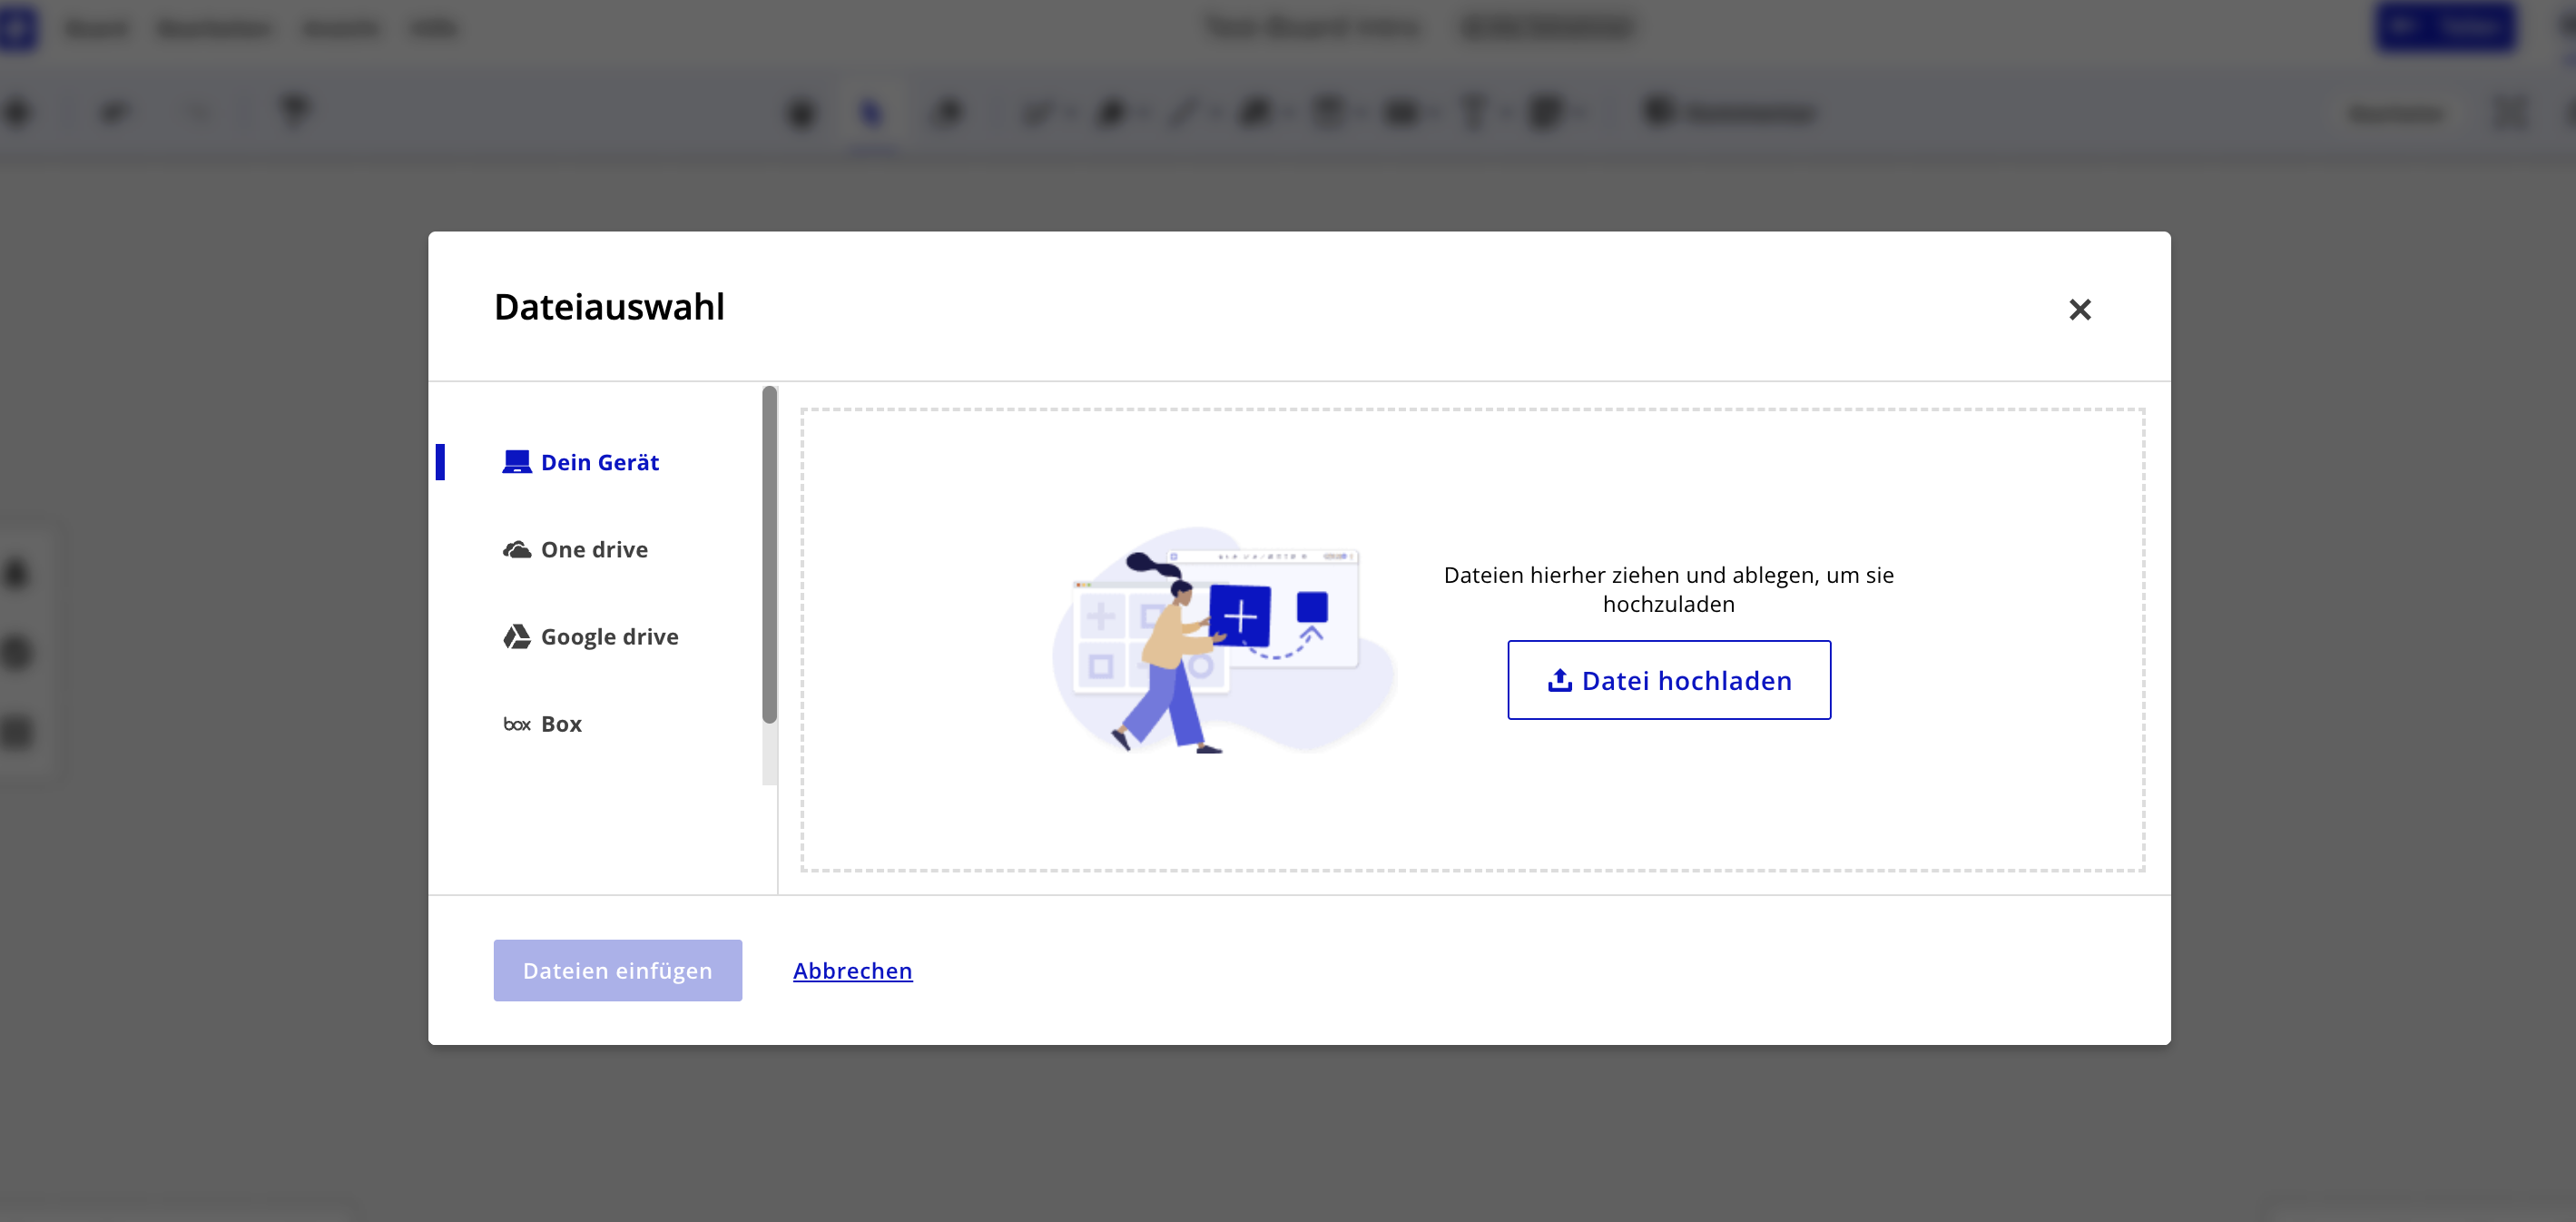Click the app logo in the top-left corner

tap(21, 28)
